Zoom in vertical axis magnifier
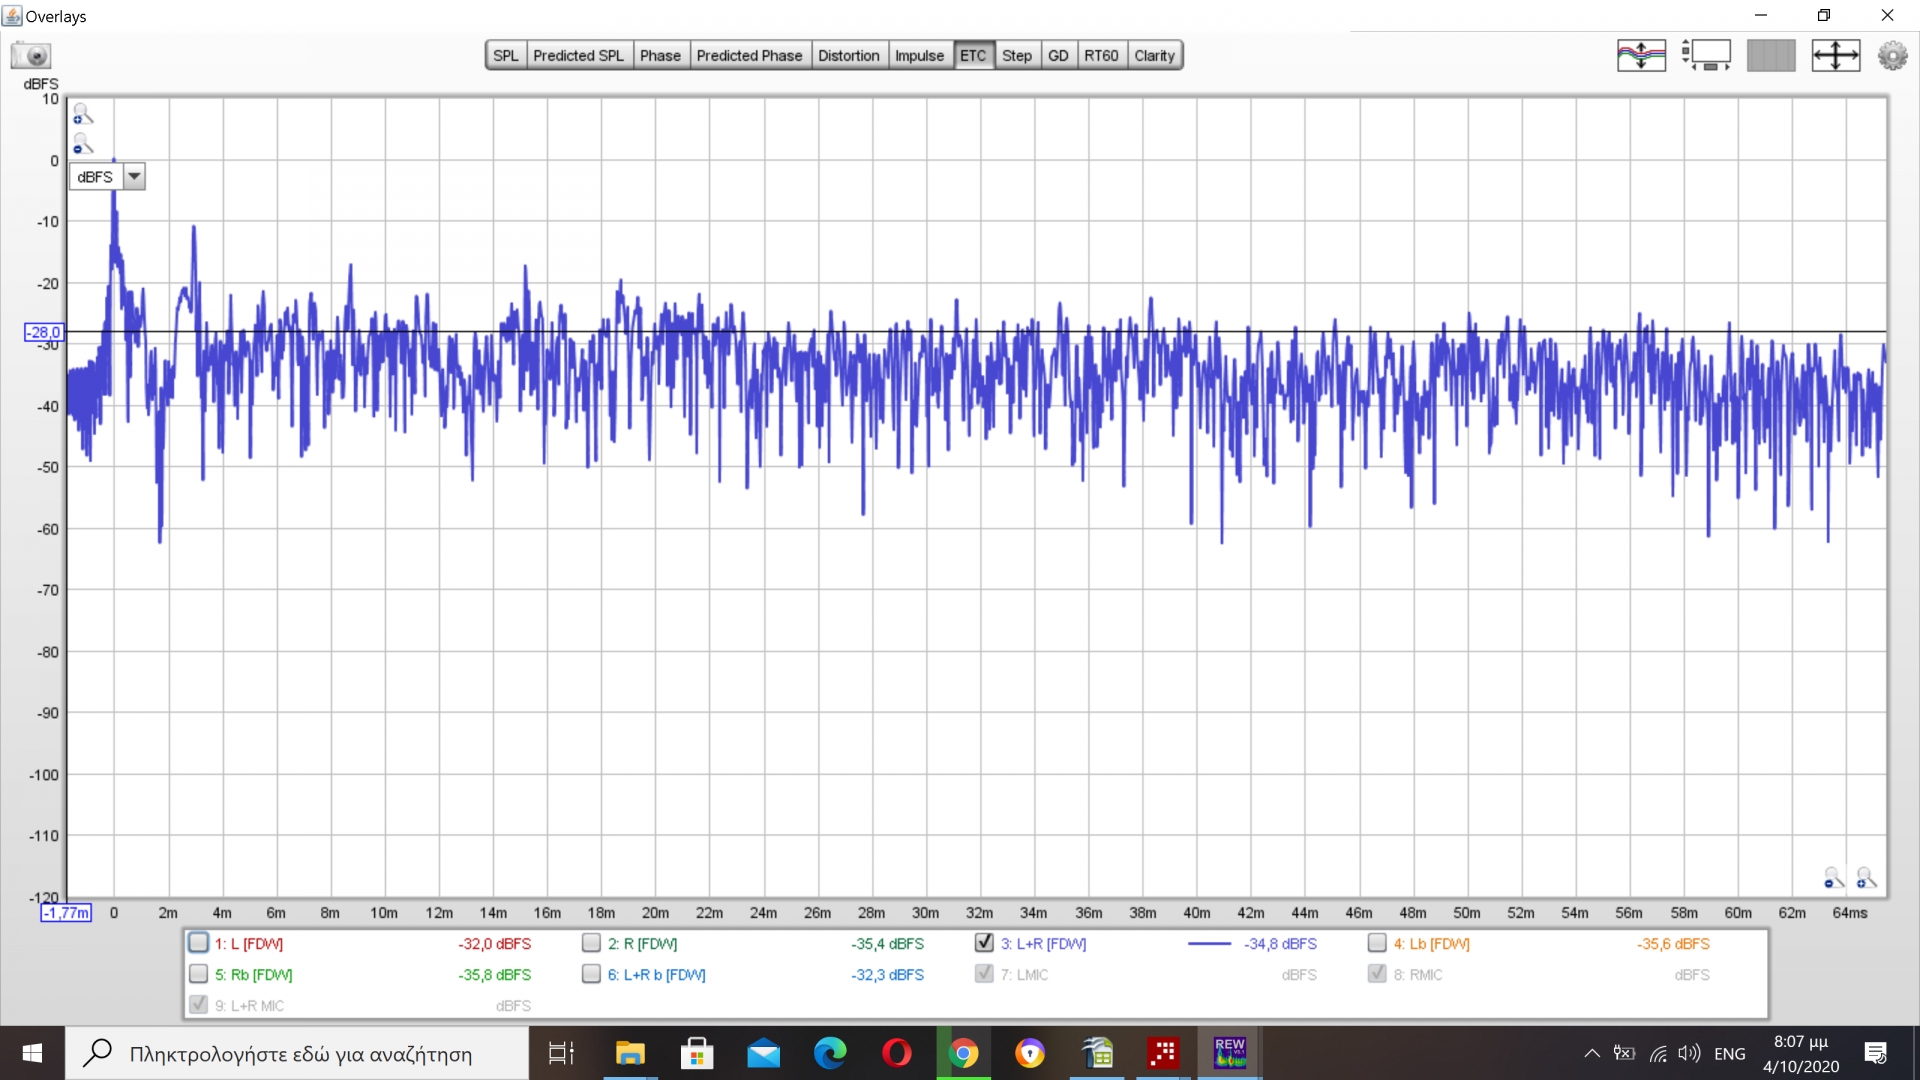Viewport: 1920px width, 1080px height. 83,114
